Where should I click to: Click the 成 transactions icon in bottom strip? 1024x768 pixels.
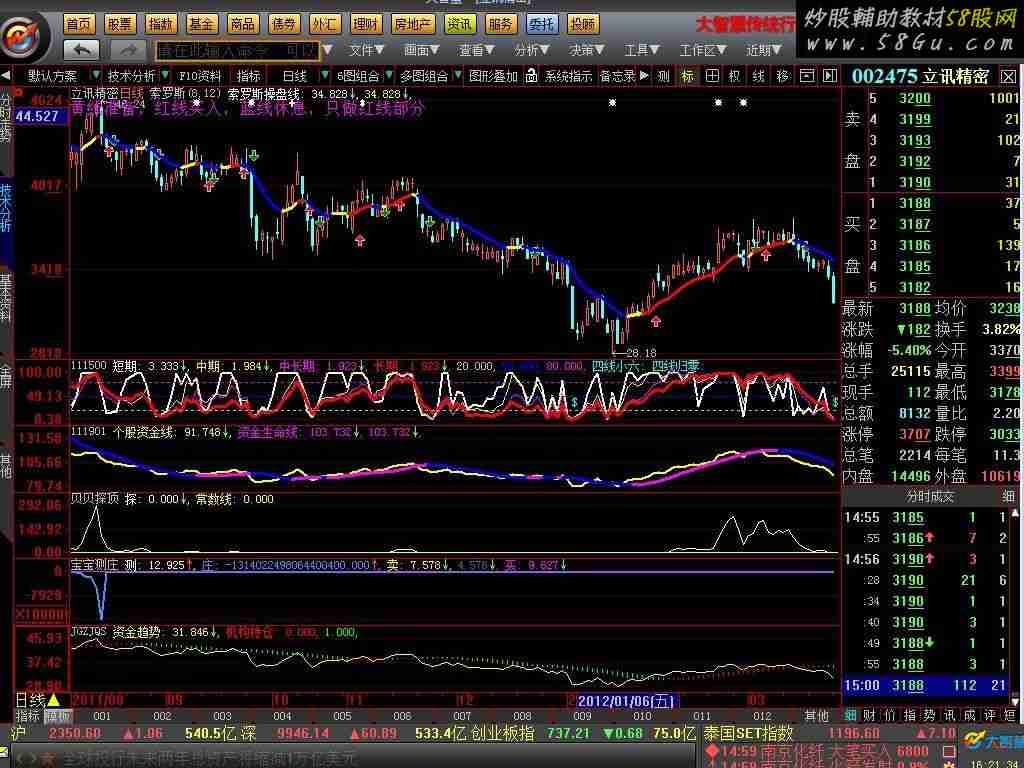(970, 716)
